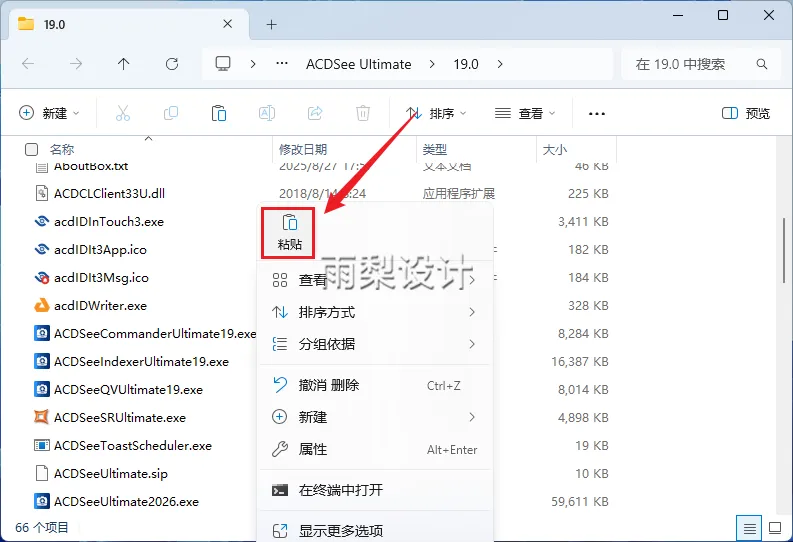This screenshot has height=542, width=793.
Task: Expand the chevron after ACDSee Ultimate
Action: pyautogui.click(x=431, y=64)
